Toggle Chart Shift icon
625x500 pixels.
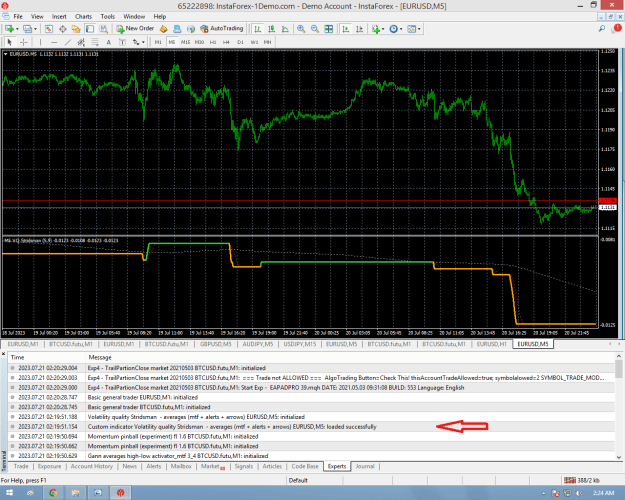[x=359, y=29]
